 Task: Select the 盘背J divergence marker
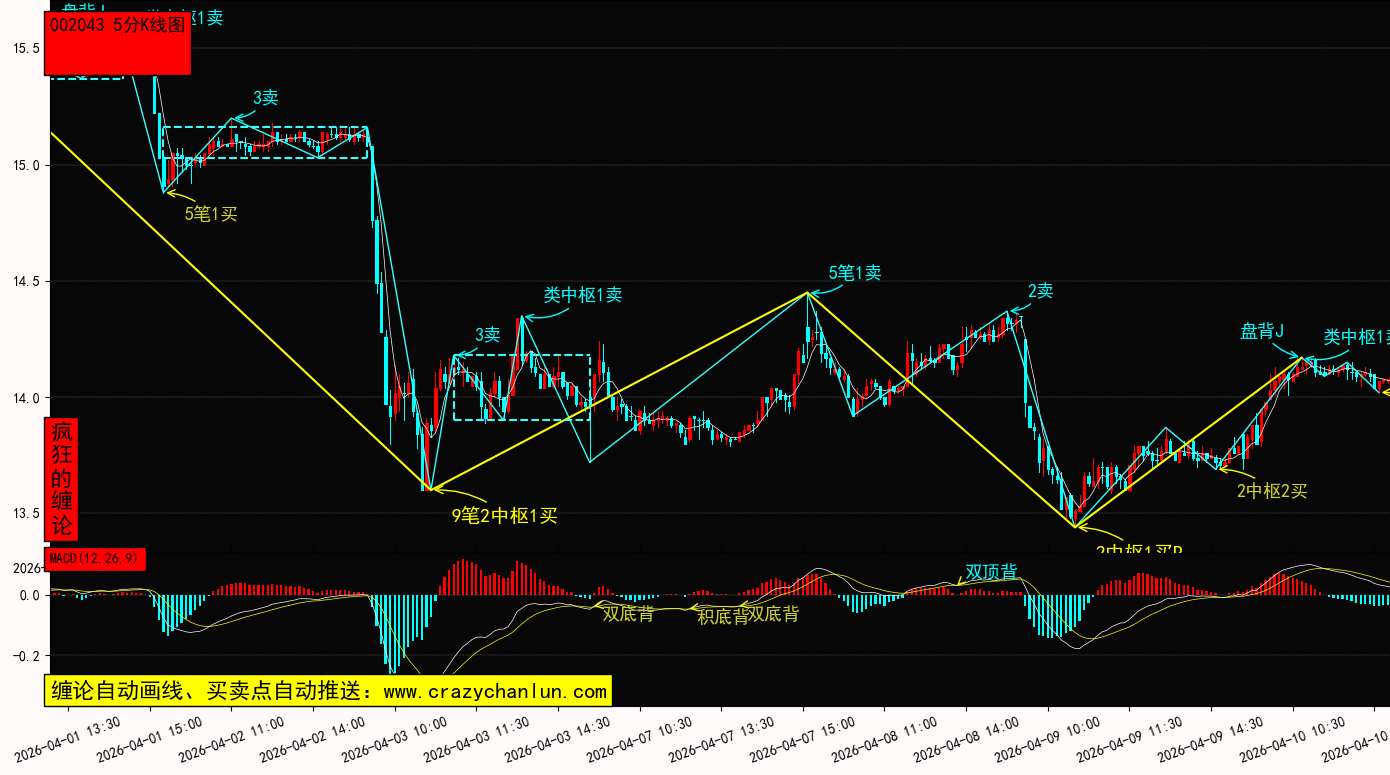(x=1262, y=331)
